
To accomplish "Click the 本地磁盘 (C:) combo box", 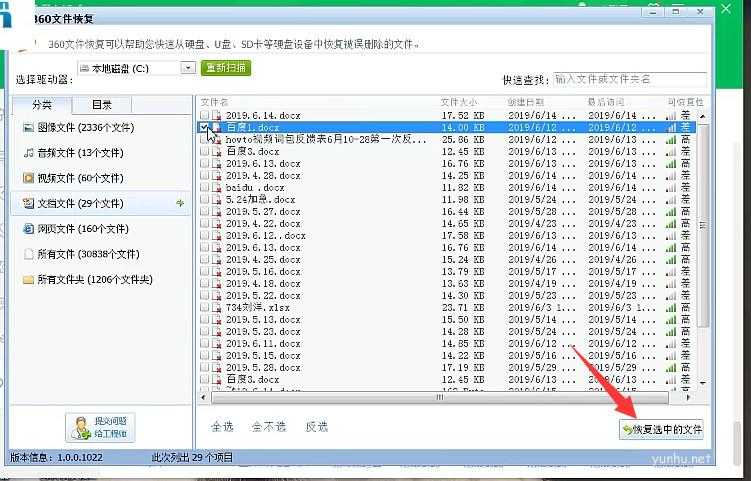I will click(137, 68).
